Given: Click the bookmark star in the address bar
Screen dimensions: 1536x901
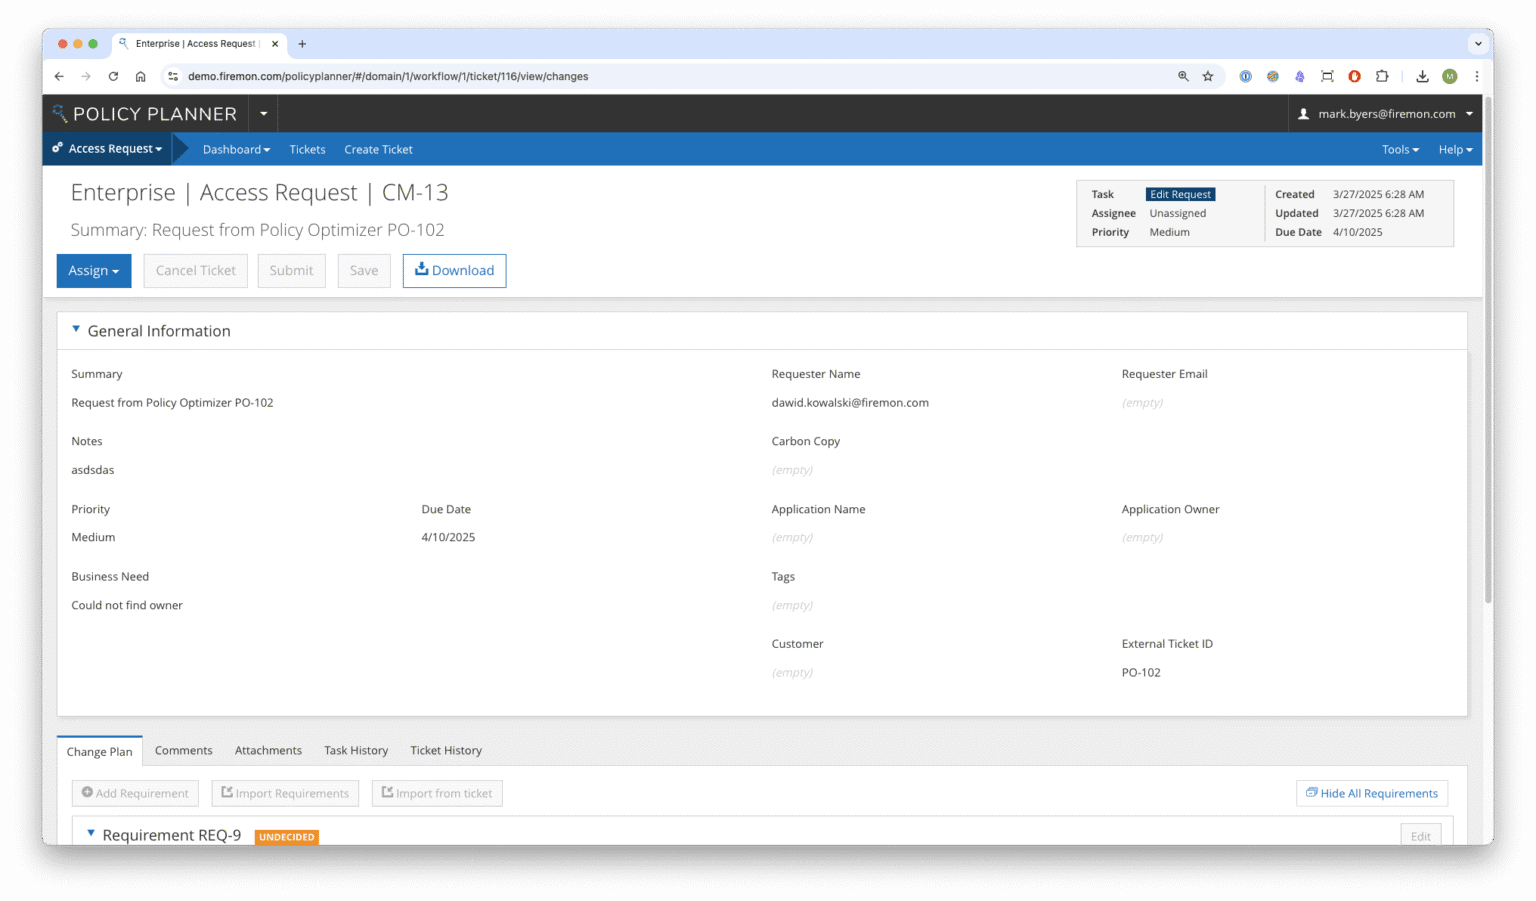Looking at the screenshot, I should tap(1208, 76).
